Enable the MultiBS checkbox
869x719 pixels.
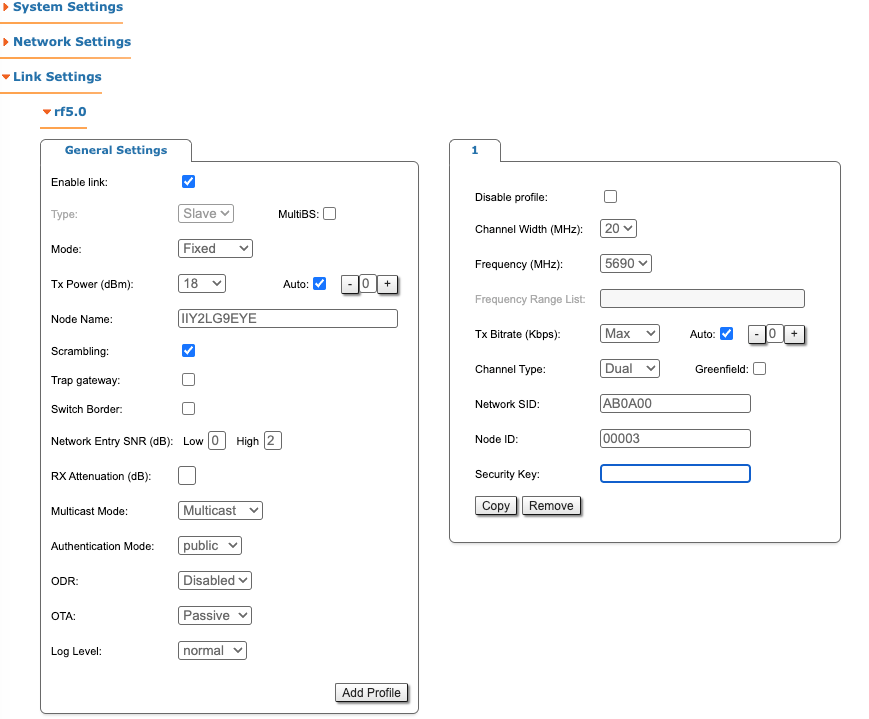[x=330, y=213]
